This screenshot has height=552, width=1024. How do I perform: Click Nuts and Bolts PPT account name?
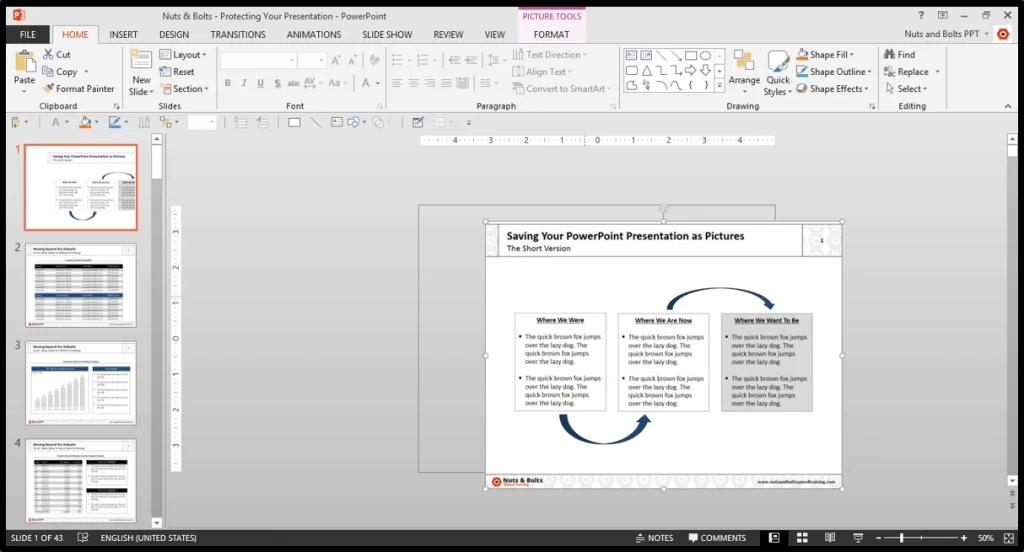click(942, 34)
